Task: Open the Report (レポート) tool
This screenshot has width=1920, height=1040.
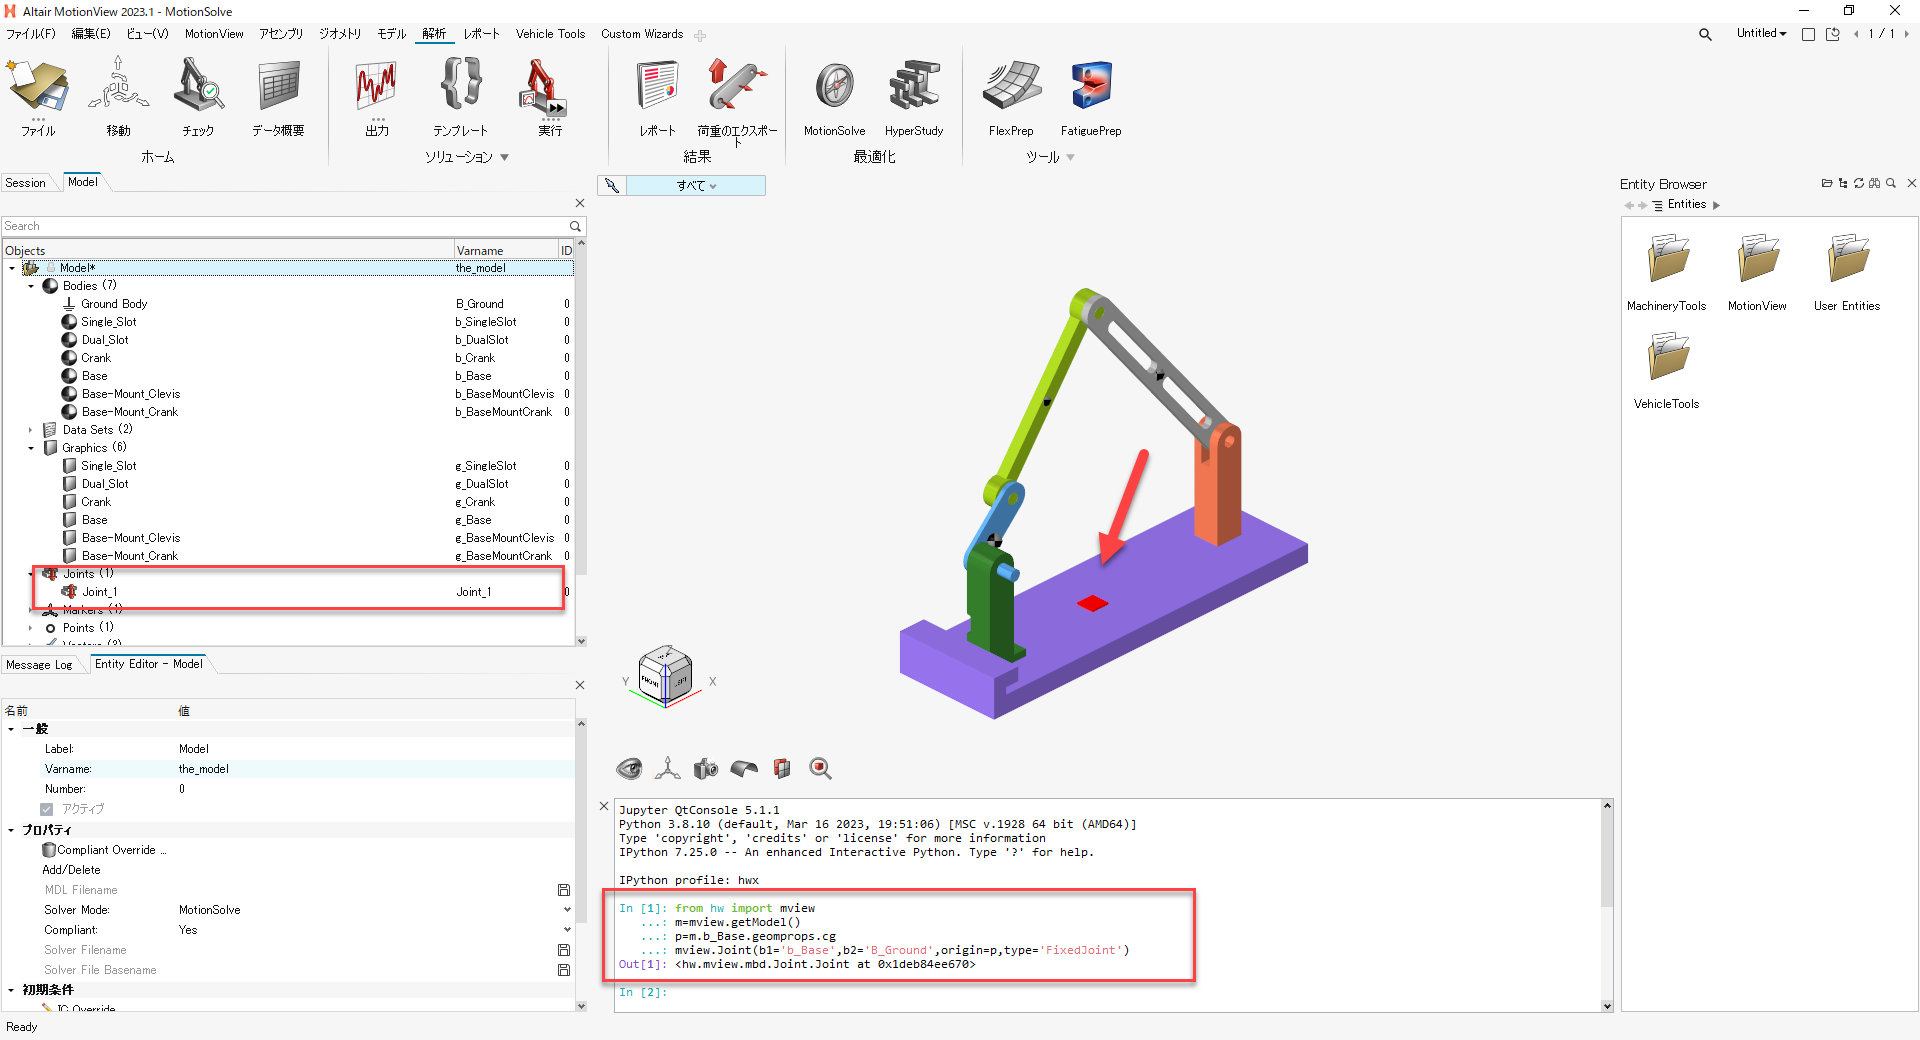Action: 657,86
